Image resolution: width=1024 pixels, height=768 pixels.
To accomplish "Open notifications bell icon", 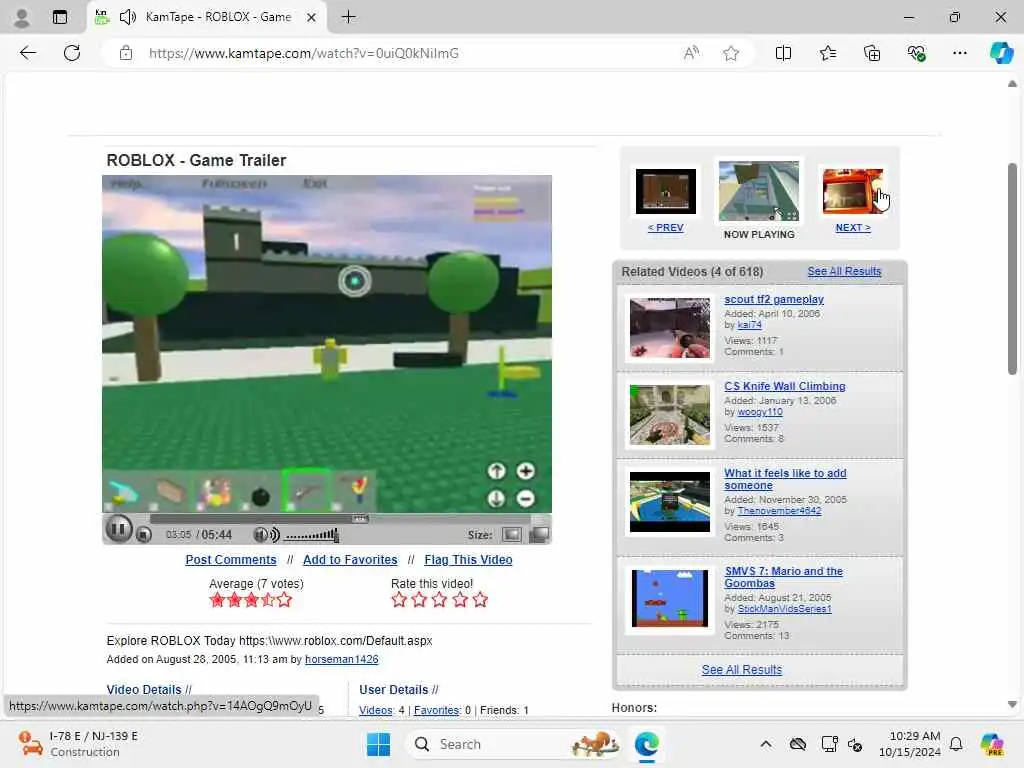I will coord(956,744).
